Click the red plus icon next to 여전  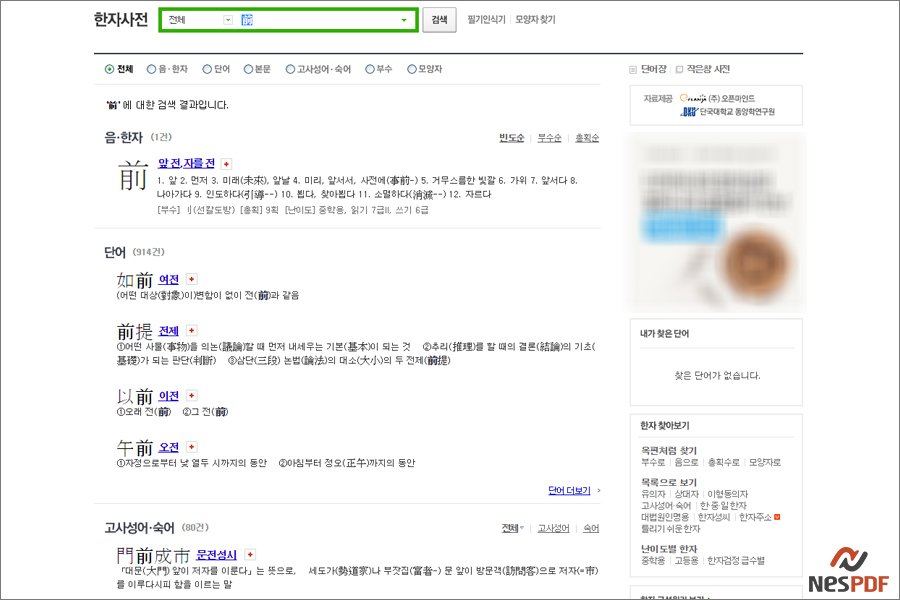pyautogui.click(x=192, y=279)
